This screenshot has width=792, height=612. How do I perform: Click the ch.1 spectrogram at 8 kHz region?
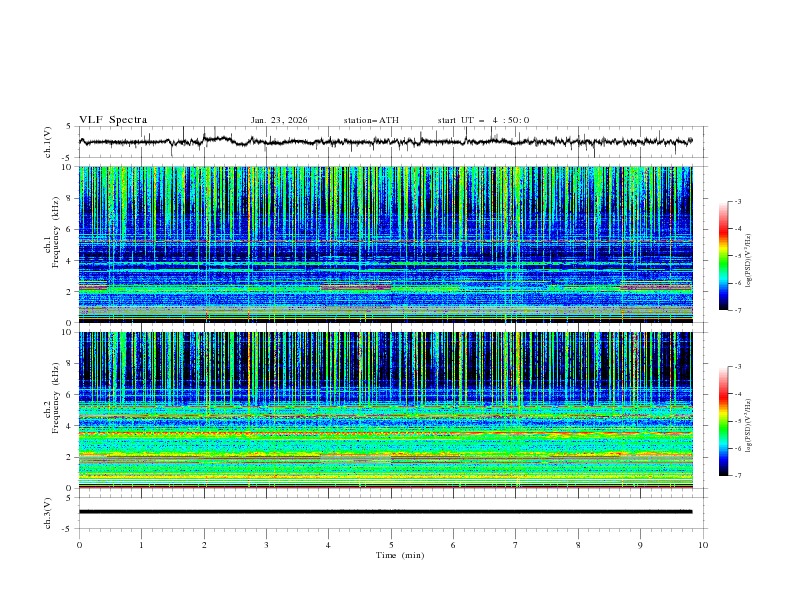[x=385, y=197]
